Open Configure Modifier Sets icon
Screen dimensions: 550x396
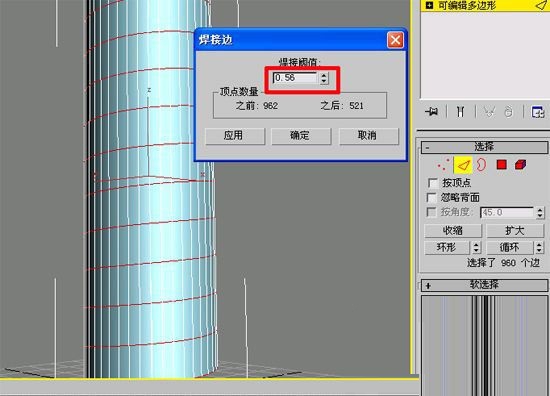[538, 112]
